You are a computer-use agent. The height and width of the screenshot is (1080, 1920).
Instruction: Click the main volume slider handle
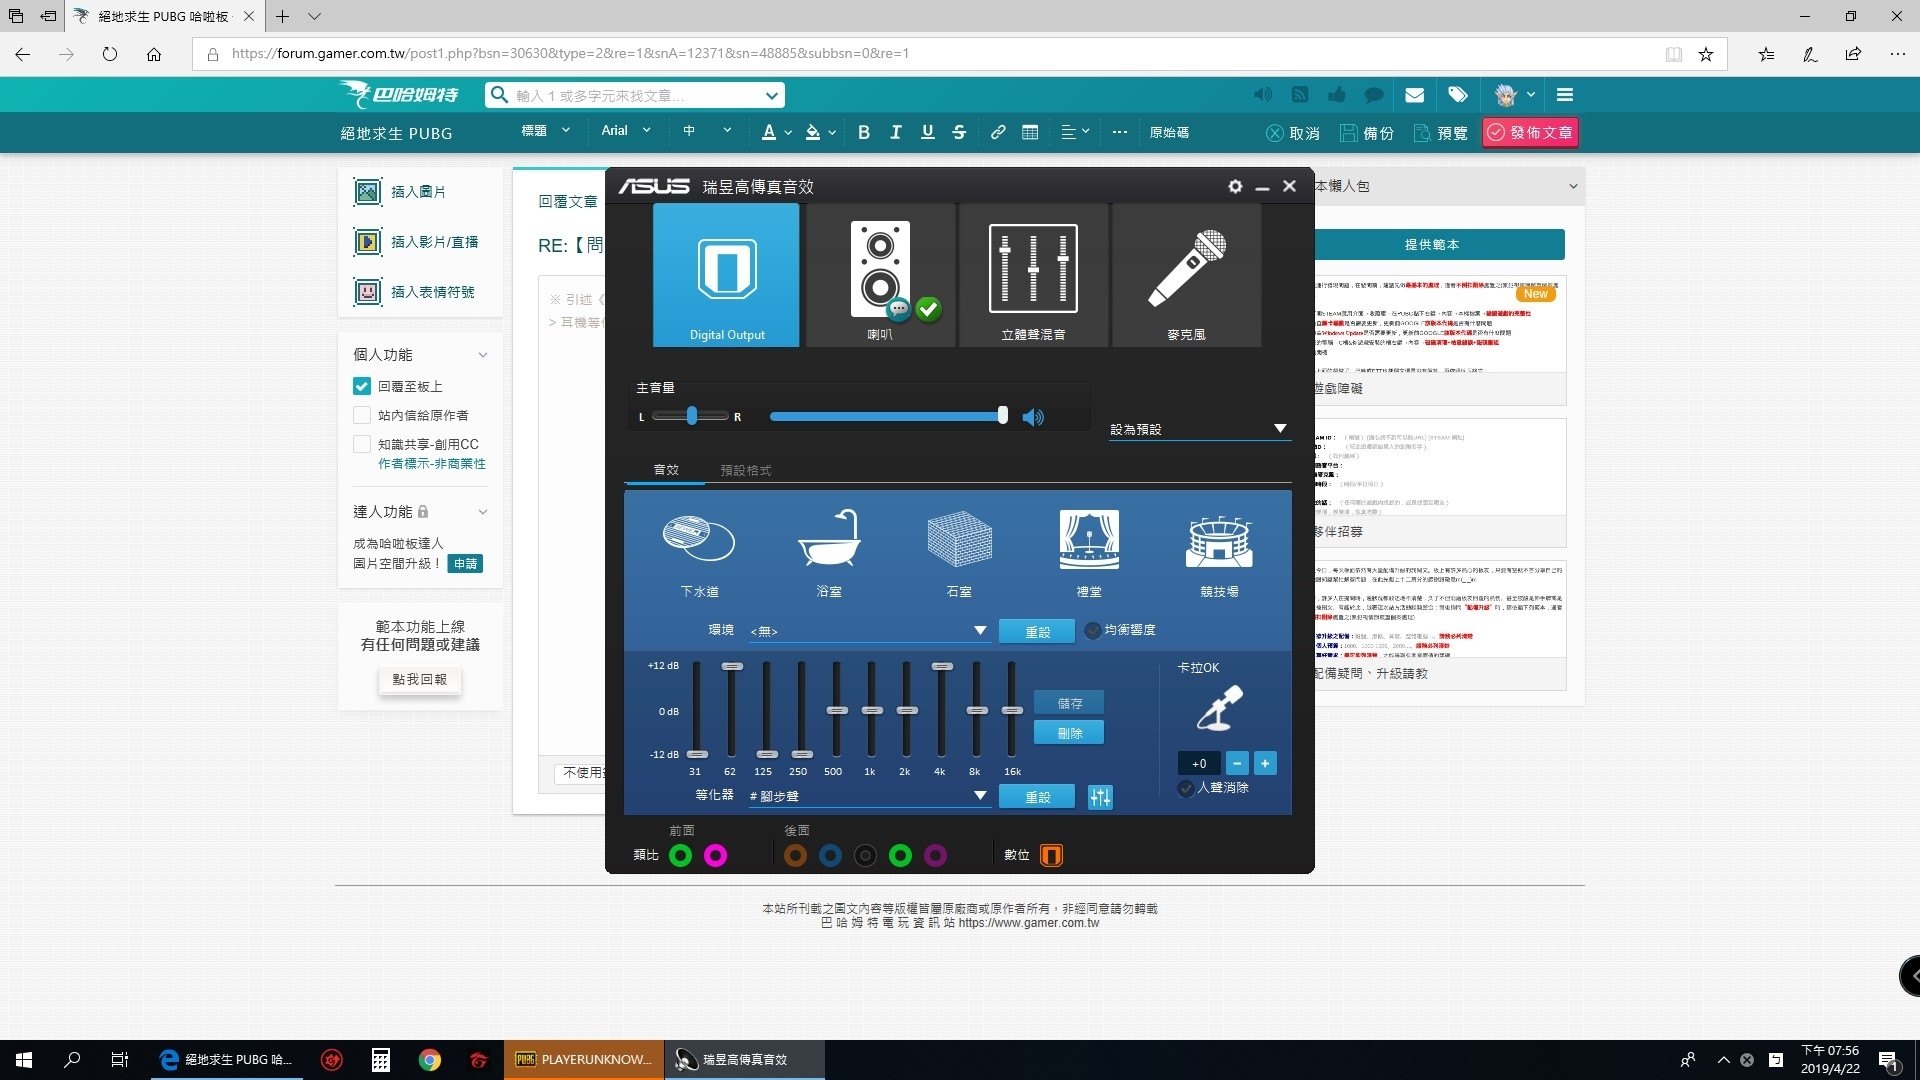tap(1002, 417)
